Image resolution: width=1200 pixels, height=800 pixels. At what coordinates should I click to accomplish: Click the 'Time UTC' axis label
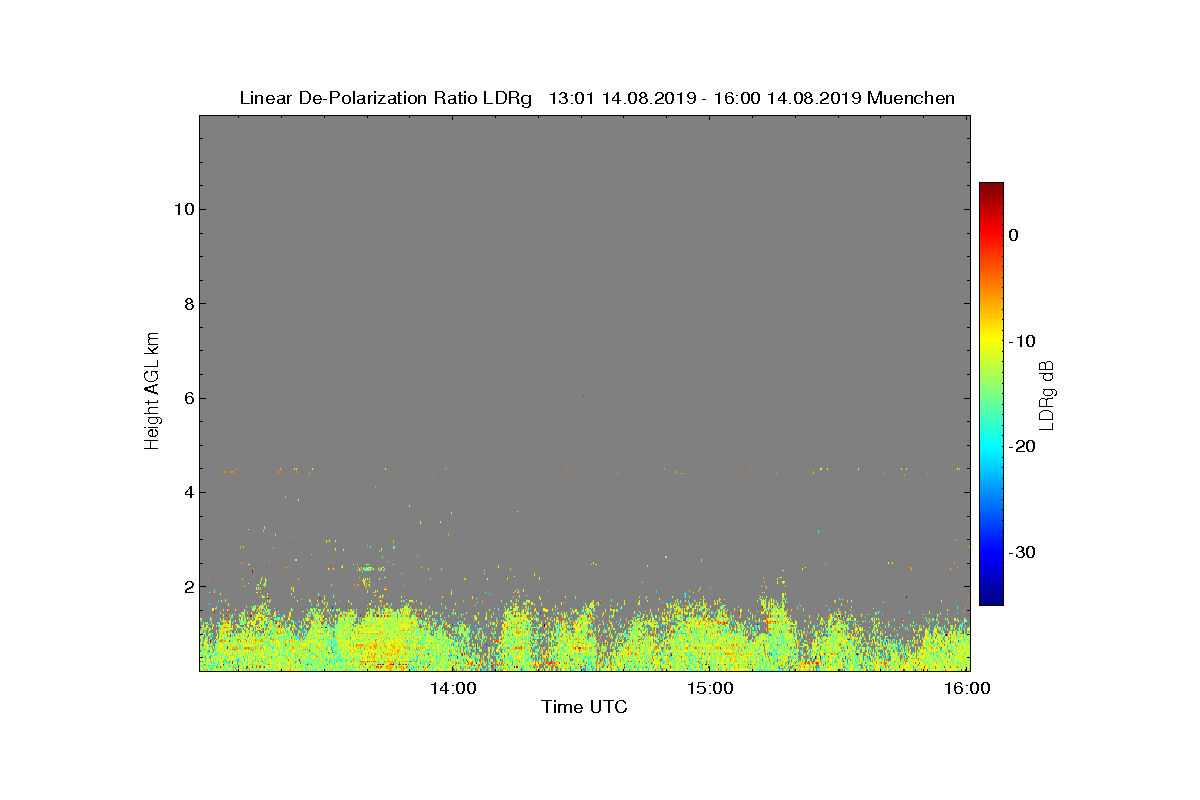point(585,707)
